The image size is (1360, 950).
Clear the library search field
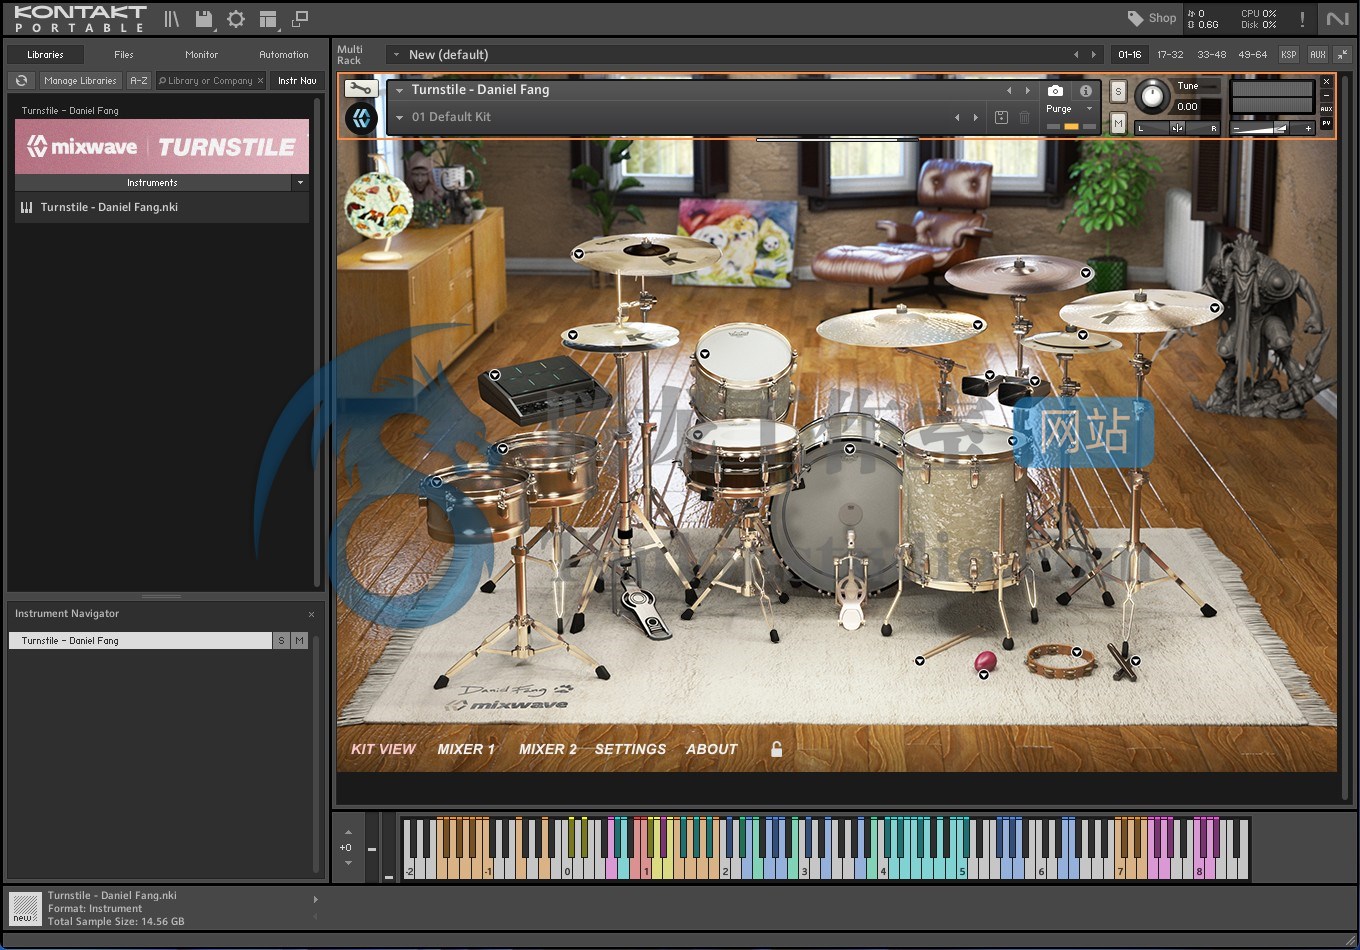pos(261,81)
